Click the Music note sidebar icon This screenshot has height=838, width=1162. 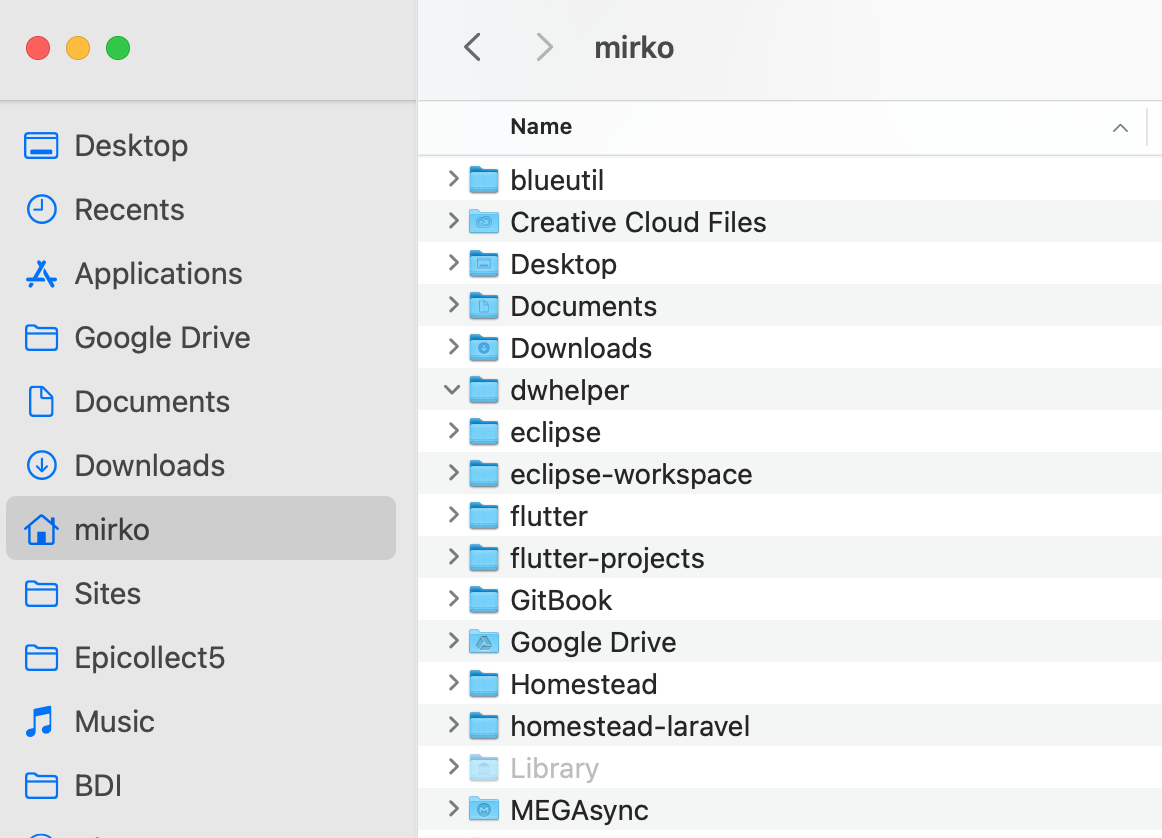pyautogui.click(x=41, y=722)
